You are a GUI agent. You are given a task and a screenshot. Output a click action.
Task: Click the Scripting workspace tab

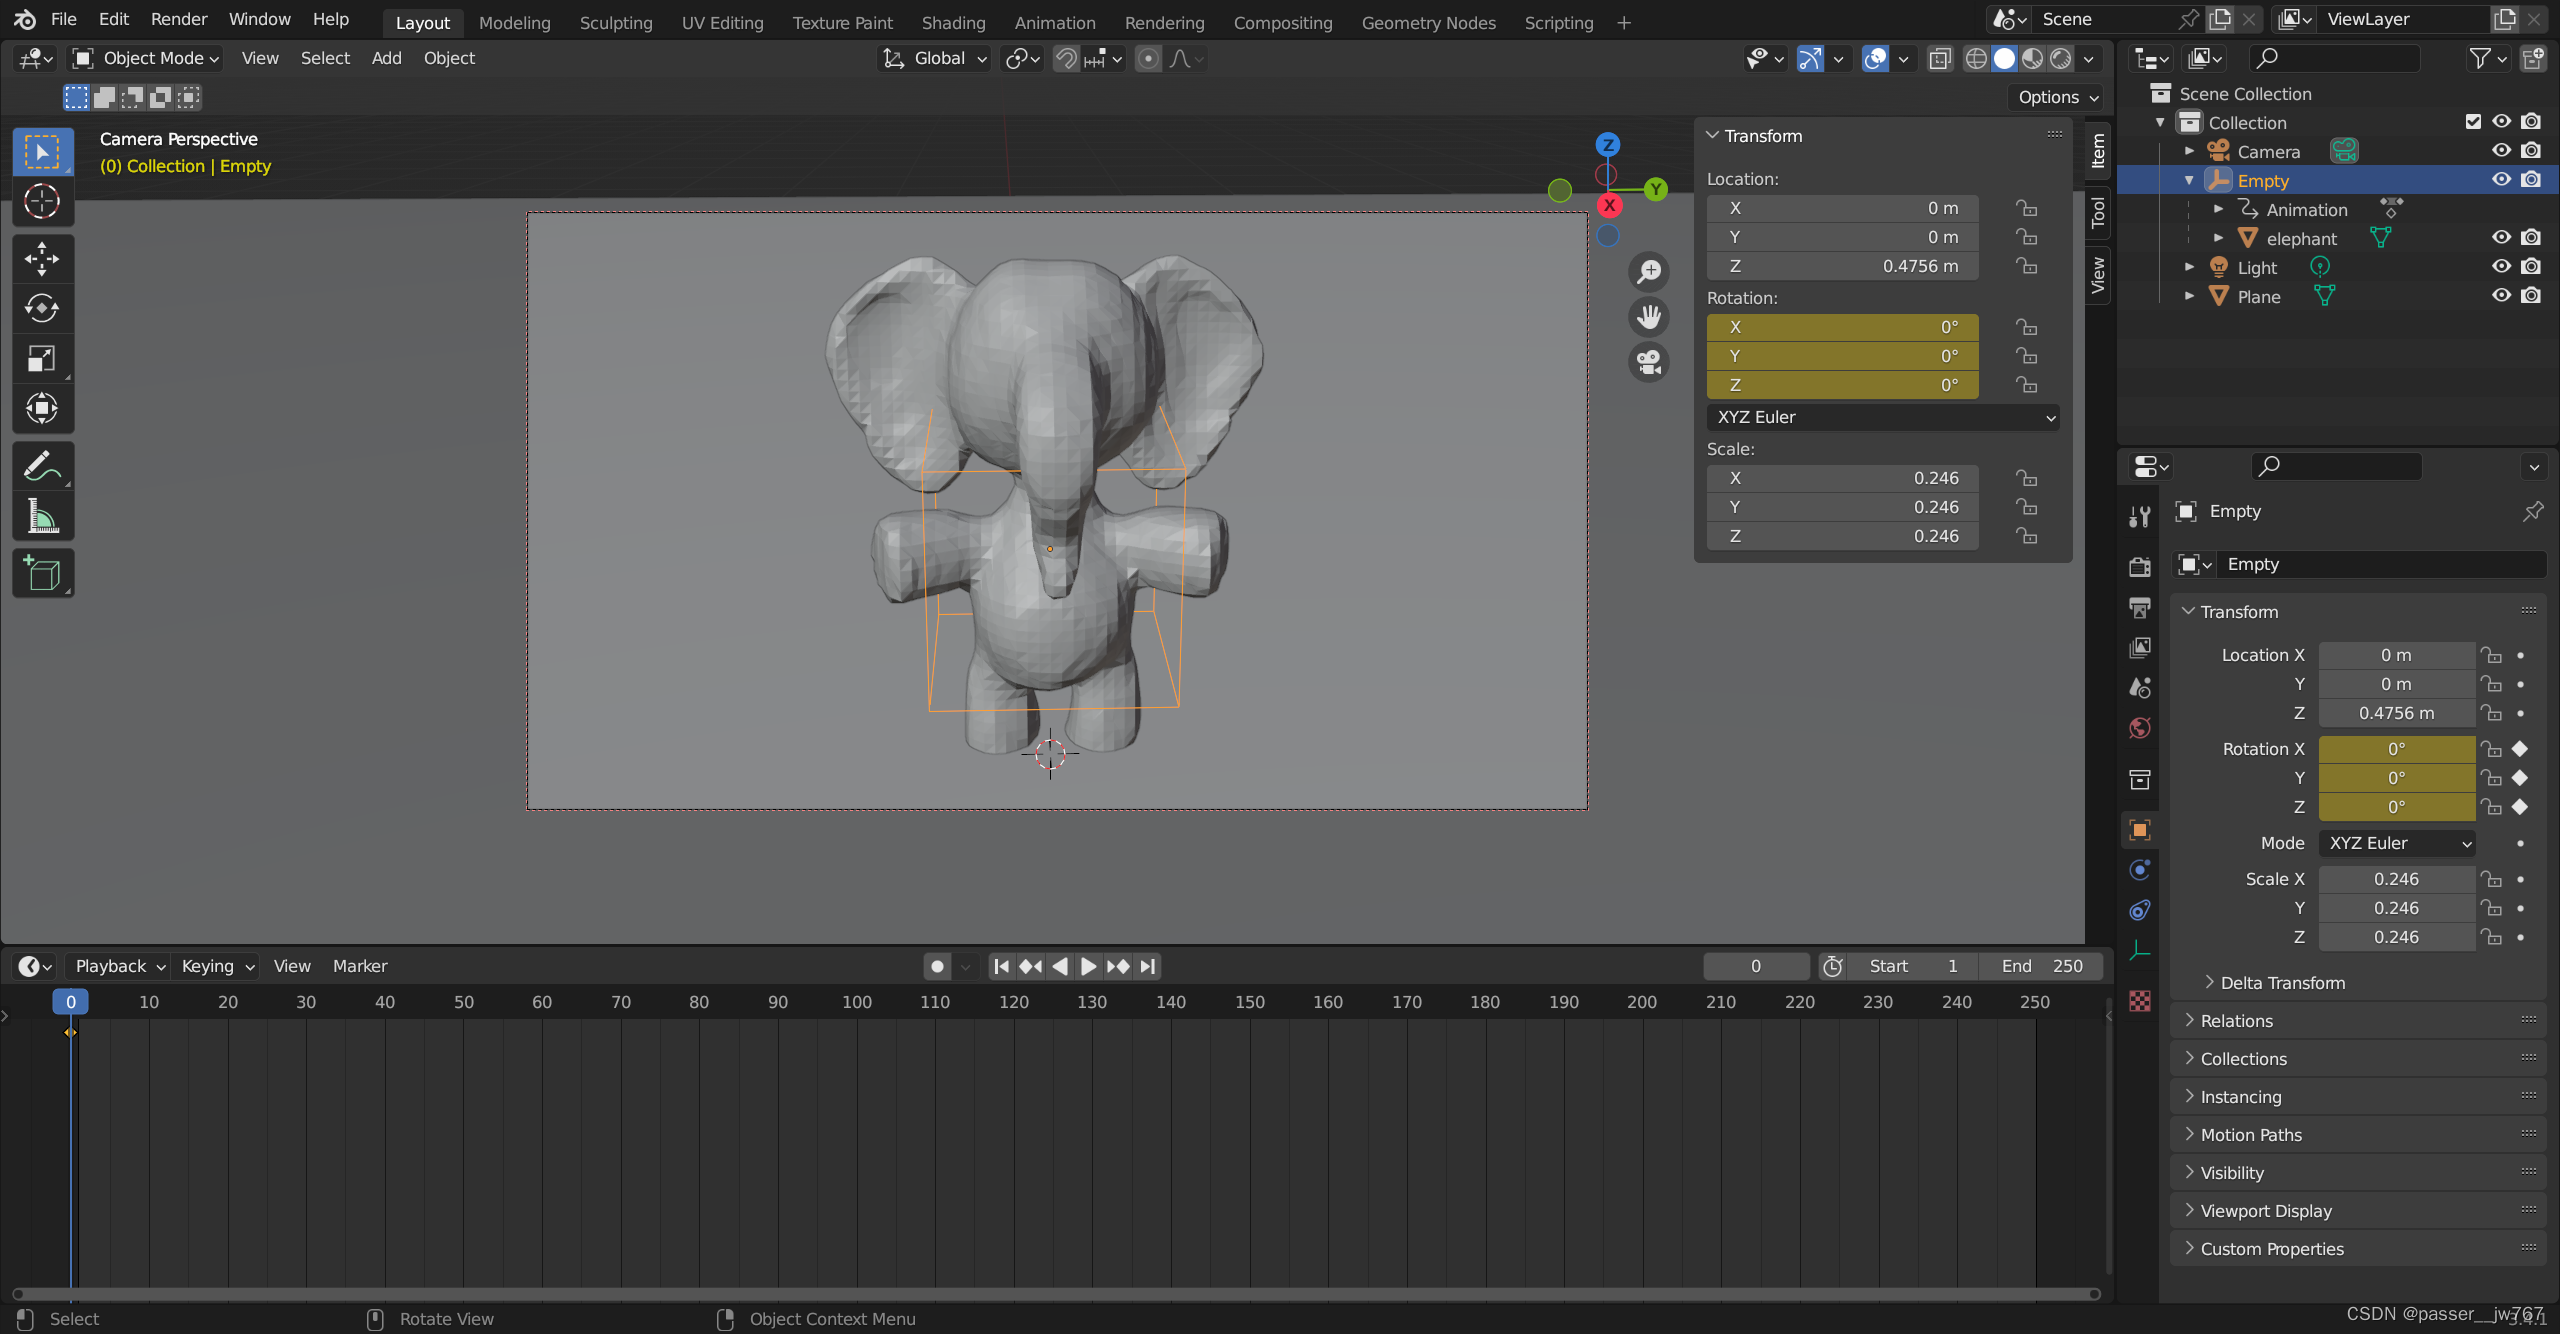click(1558, 20)
